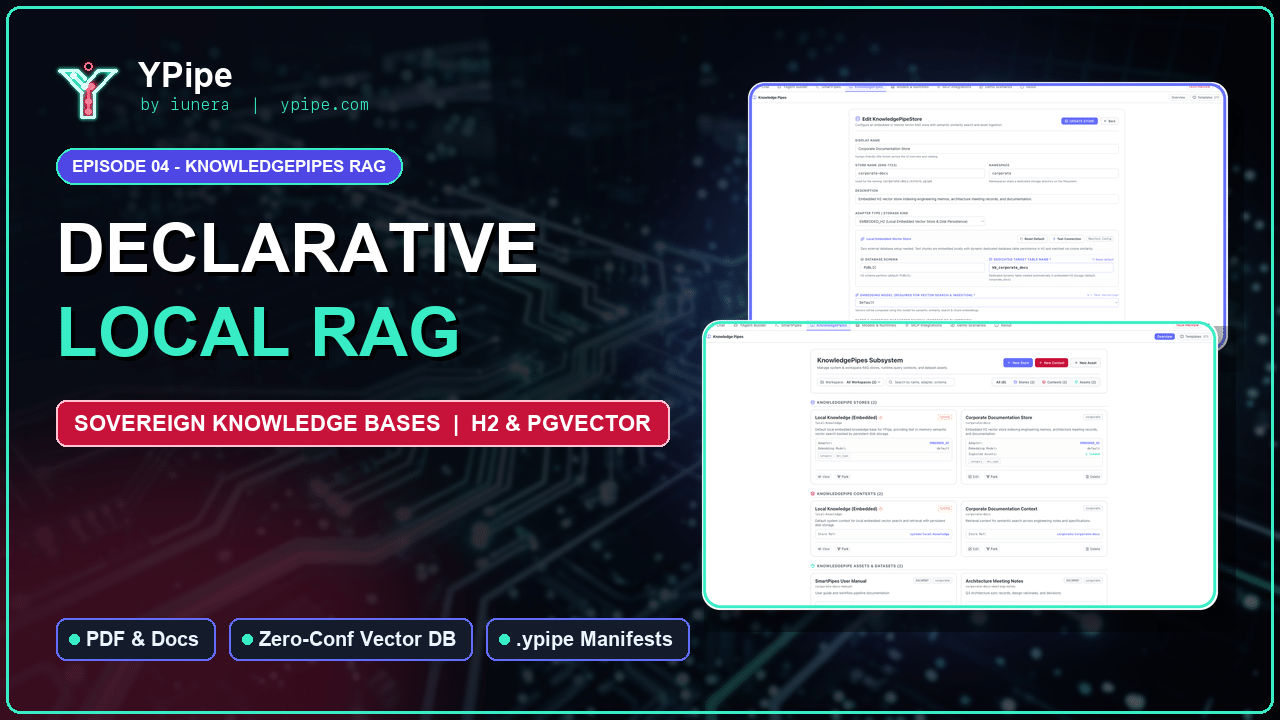Fork the Local Knowledge (Embedded) store card
This screenshot has height=720, width=1280.
842,476
